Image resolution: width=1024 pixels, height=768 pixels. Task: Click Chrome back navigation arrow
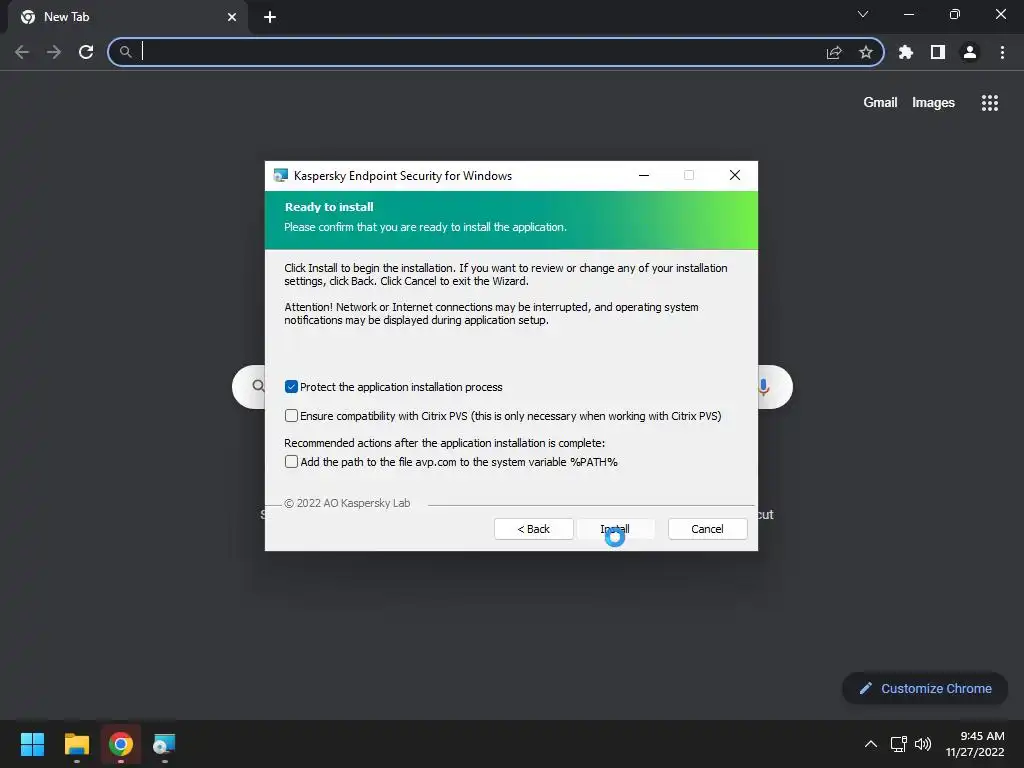coord(22,52)
